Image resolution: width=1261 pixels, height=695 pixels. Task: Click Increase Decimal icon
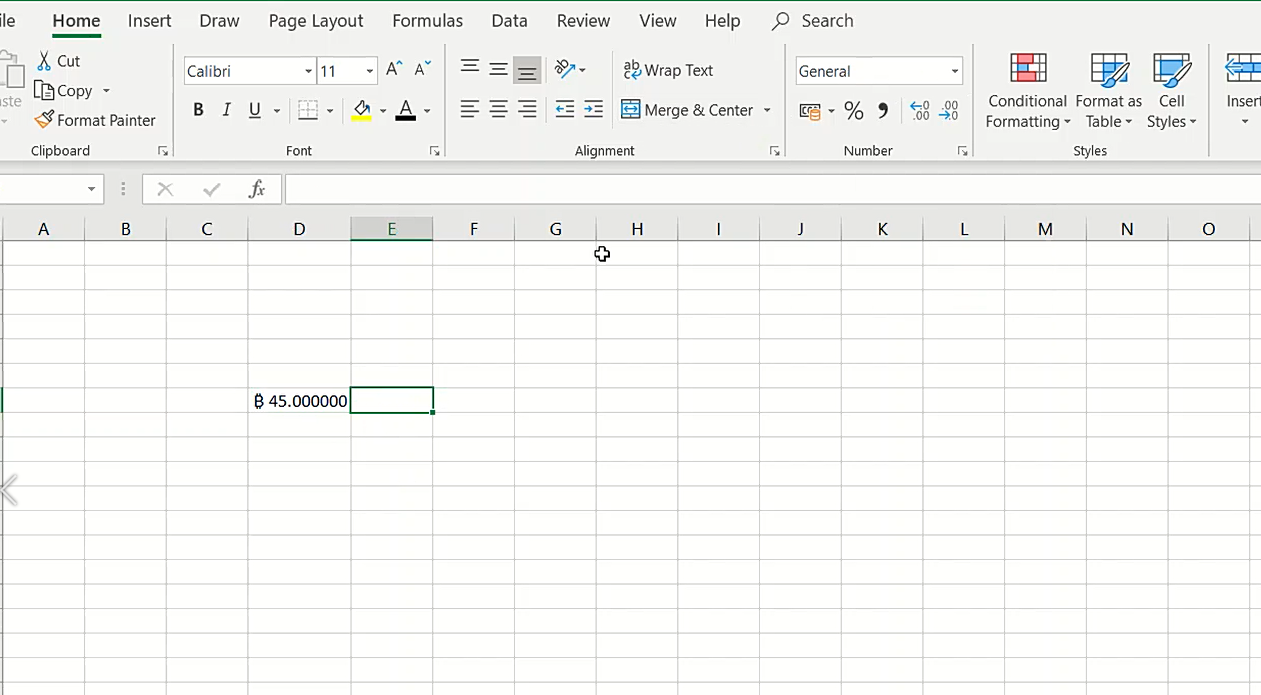(920, 111)
